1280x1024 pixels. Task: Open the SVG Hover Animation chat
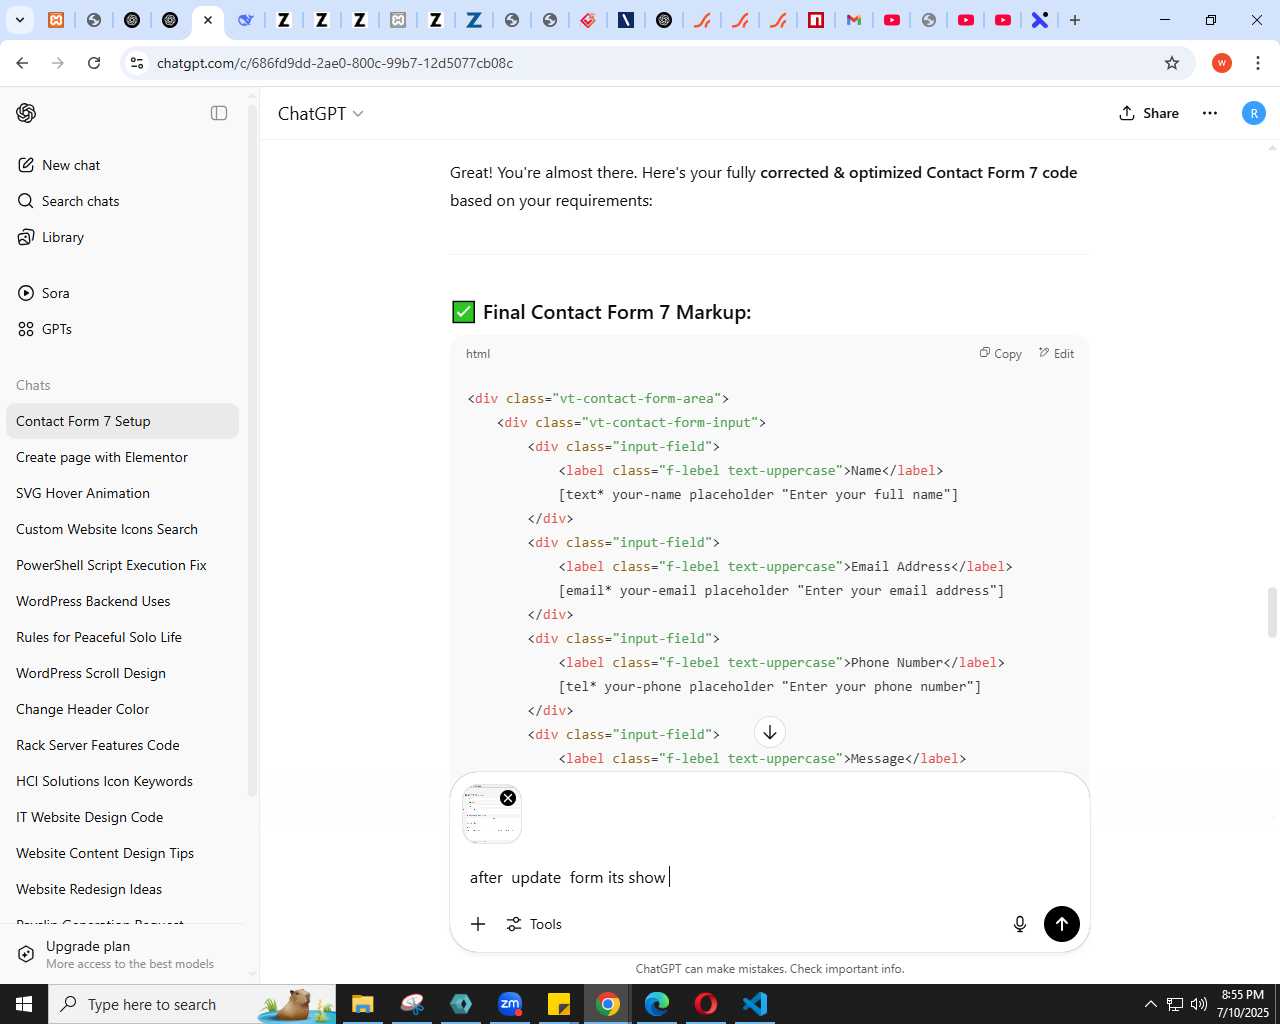122,493
